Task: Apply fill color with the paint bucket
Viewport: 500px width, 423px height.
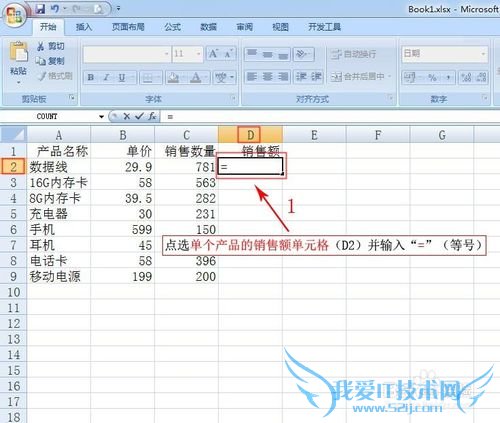Action: coord(173,78)
